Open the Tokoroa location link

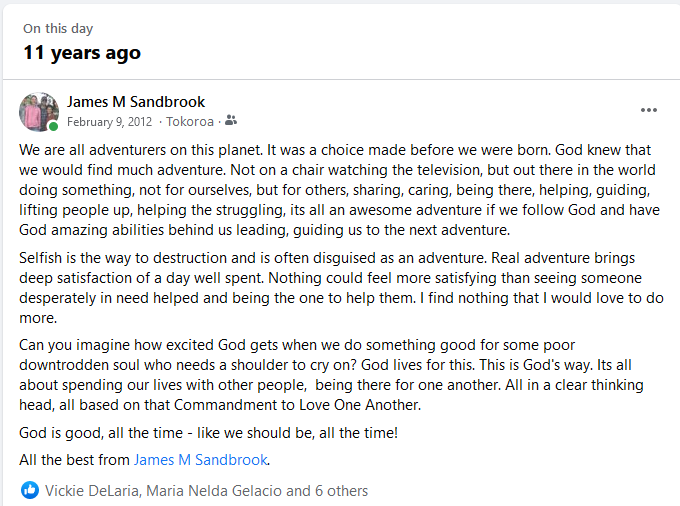[190, 122]
